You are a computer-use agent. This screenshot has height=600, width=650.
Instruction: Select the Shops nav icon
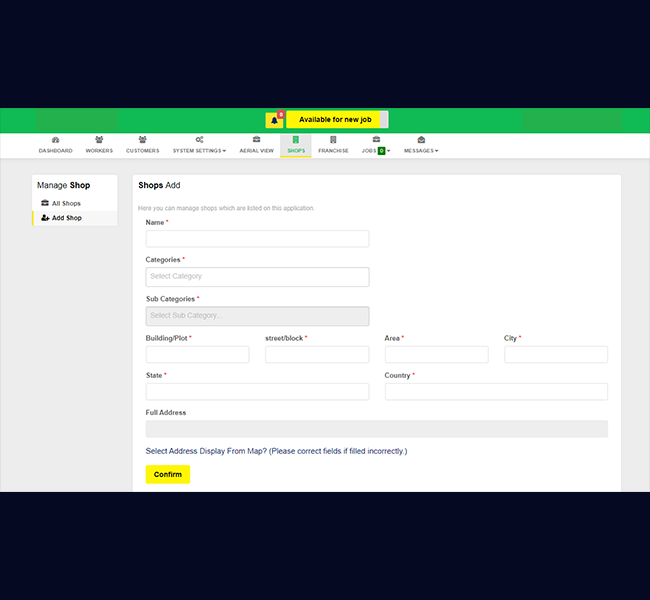(296, 140)
